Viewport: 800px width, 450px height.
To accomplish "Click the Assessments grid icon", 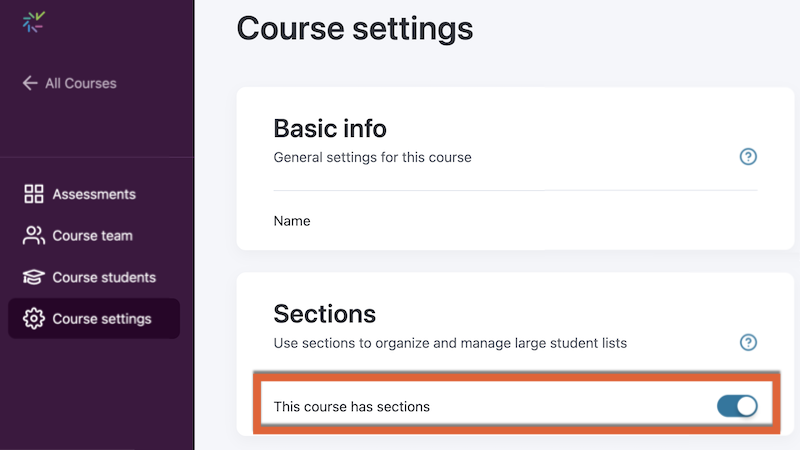I will pyautogui.click(x=34, y=194).
